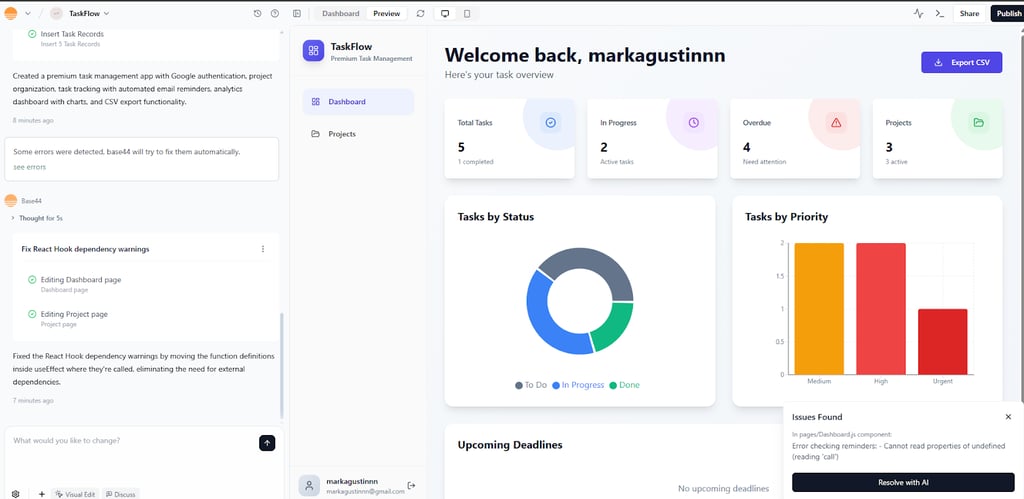Viewport: 1024px width, 499px height.
Task: Click the Share button
Action: point(969,13)
